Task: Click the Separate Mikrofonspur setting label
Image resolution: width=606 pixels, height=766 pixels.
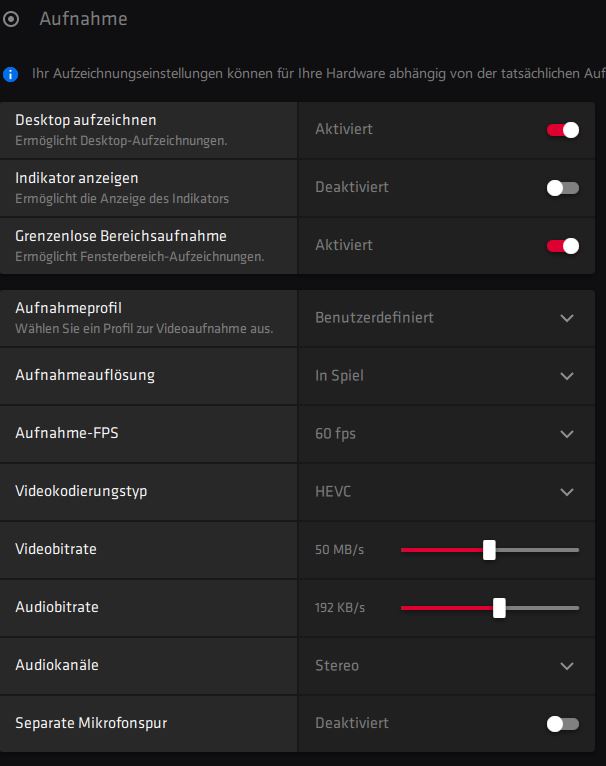Action: pyautogui.click(x=88, y=723)
